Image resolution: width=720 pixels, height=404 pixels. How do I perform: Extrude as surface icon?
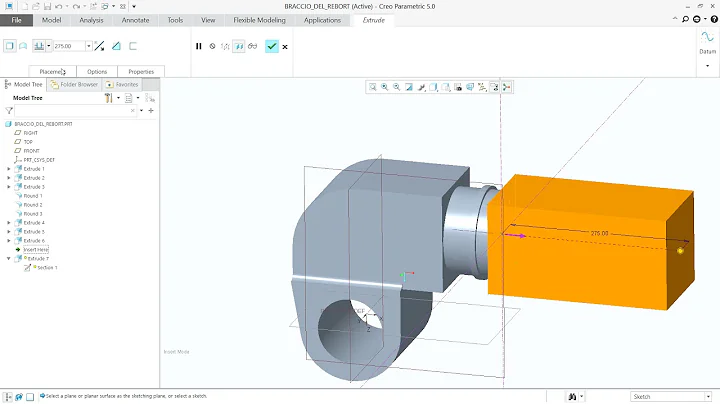click(23, 46)
